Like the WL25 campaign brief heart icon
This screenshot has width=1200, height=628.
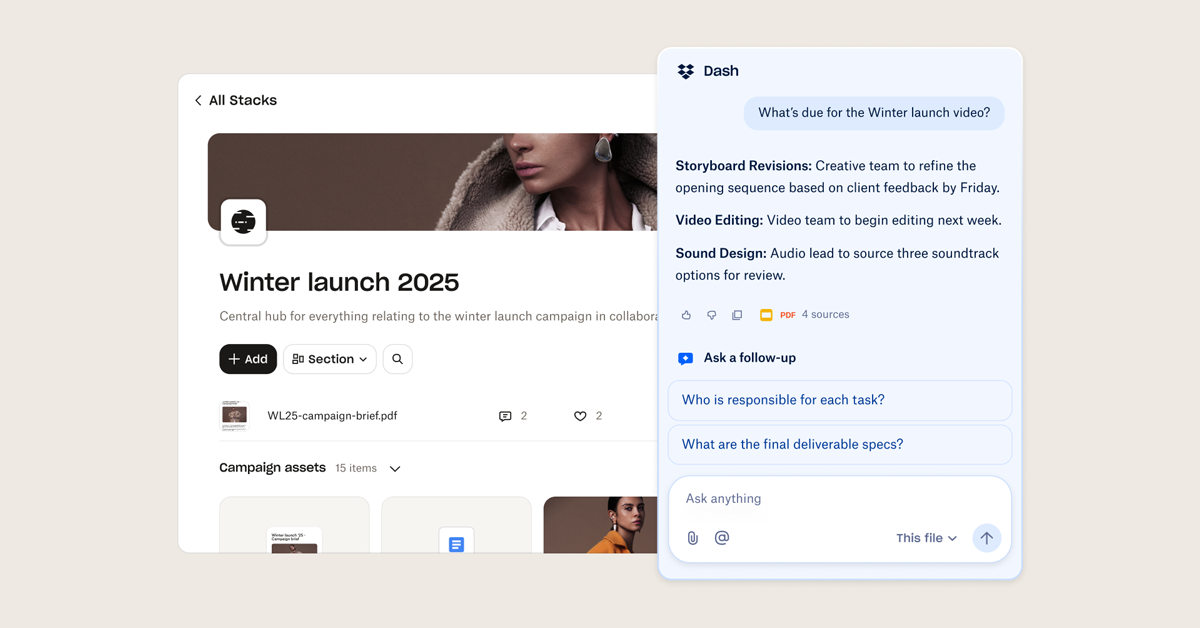click(580, 416)
